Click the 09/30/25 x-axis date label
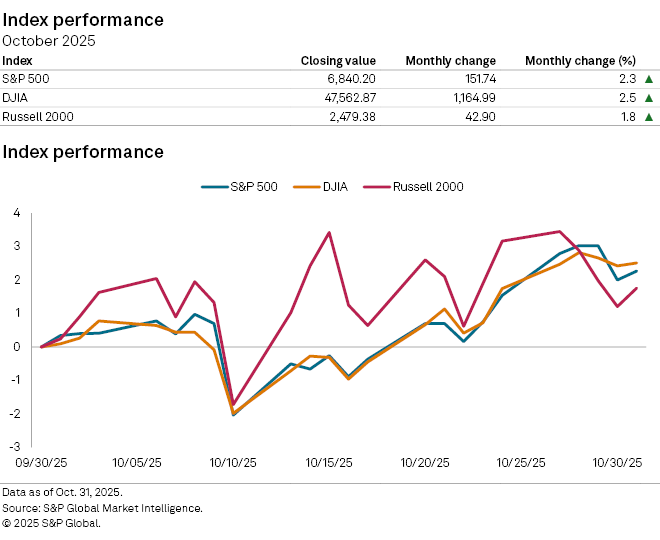Viewport: 660px width, 540px height. [42, 463]
